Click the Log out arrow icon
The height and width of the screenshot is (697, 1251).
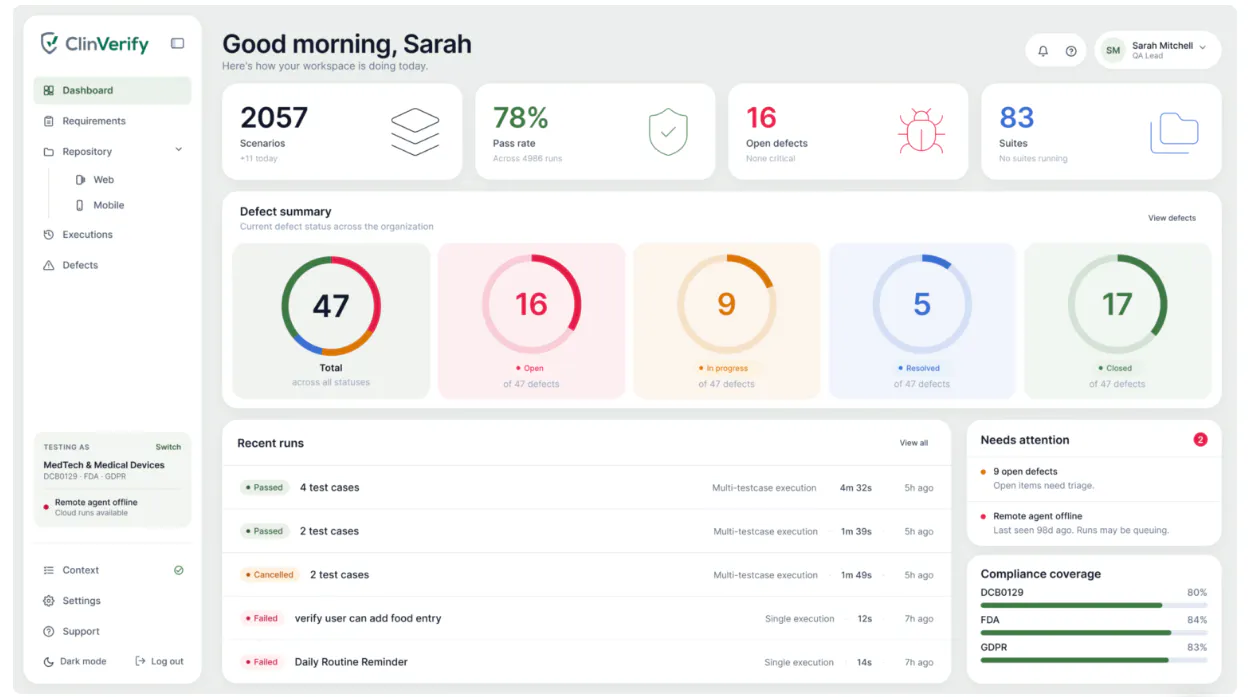pos(140,662)
